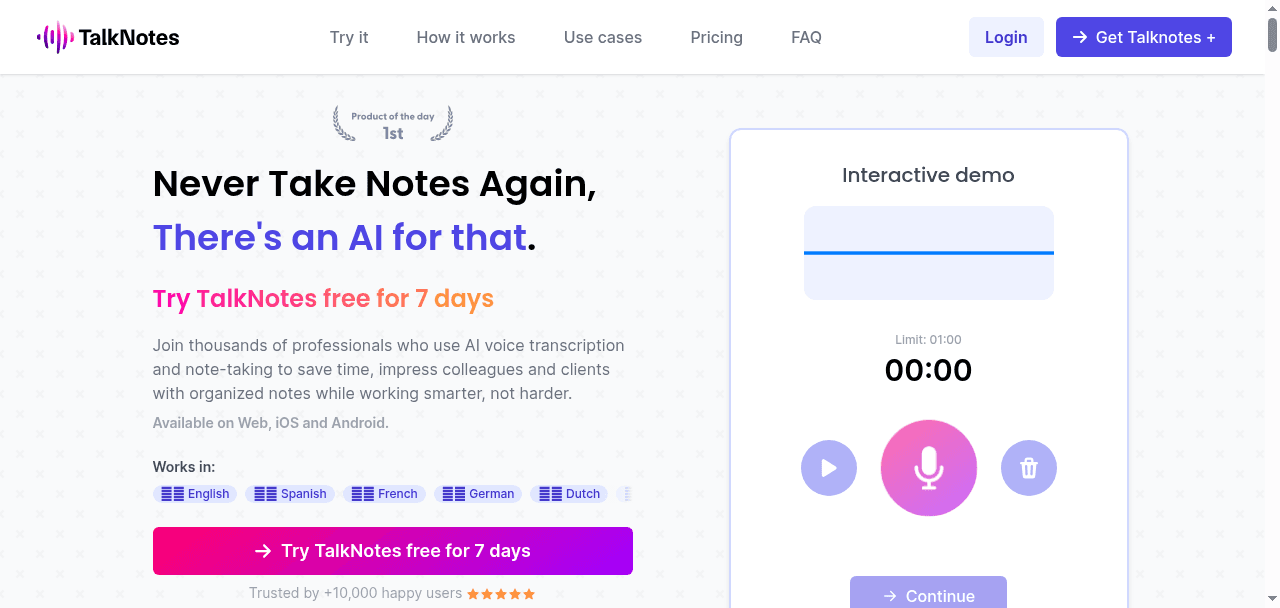Click Try TalkNotes free for 7 days
The width and height of the screenshot is (1280, 608).
[x=393, y=551]
